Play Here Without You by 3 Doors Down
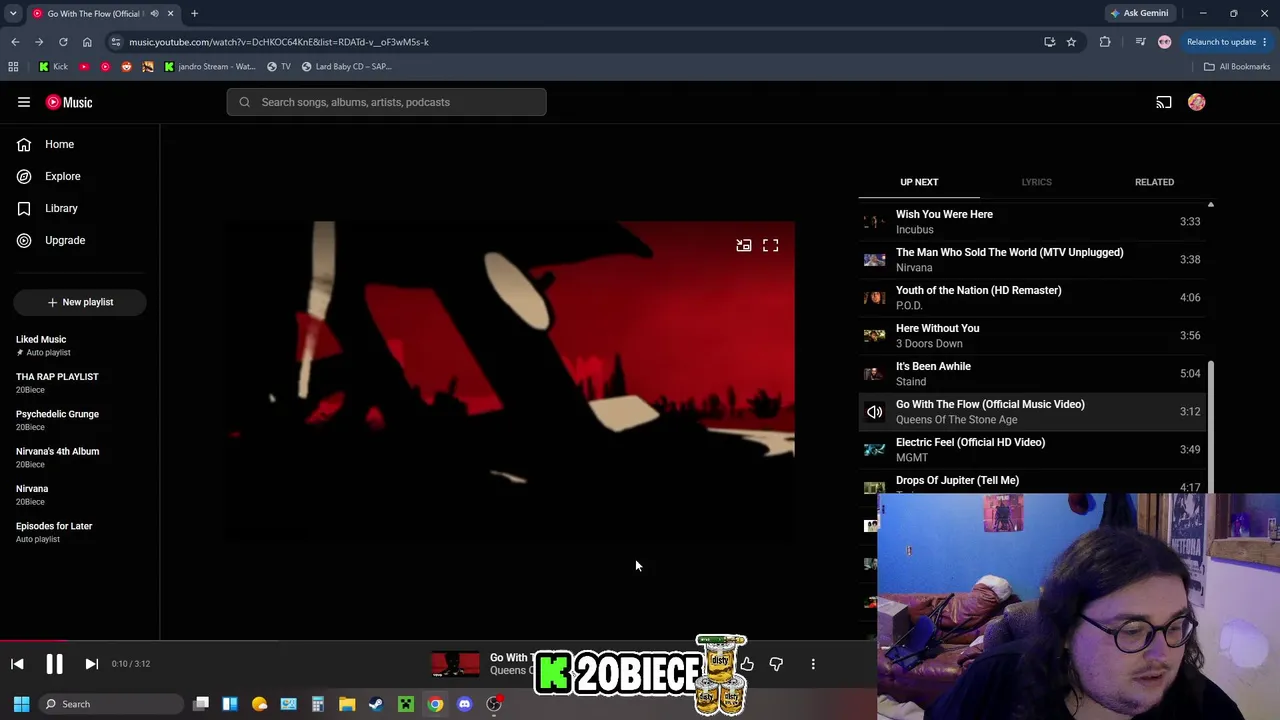Image resolution: width=1280 pixels, height=720 pixels. 1032,335
